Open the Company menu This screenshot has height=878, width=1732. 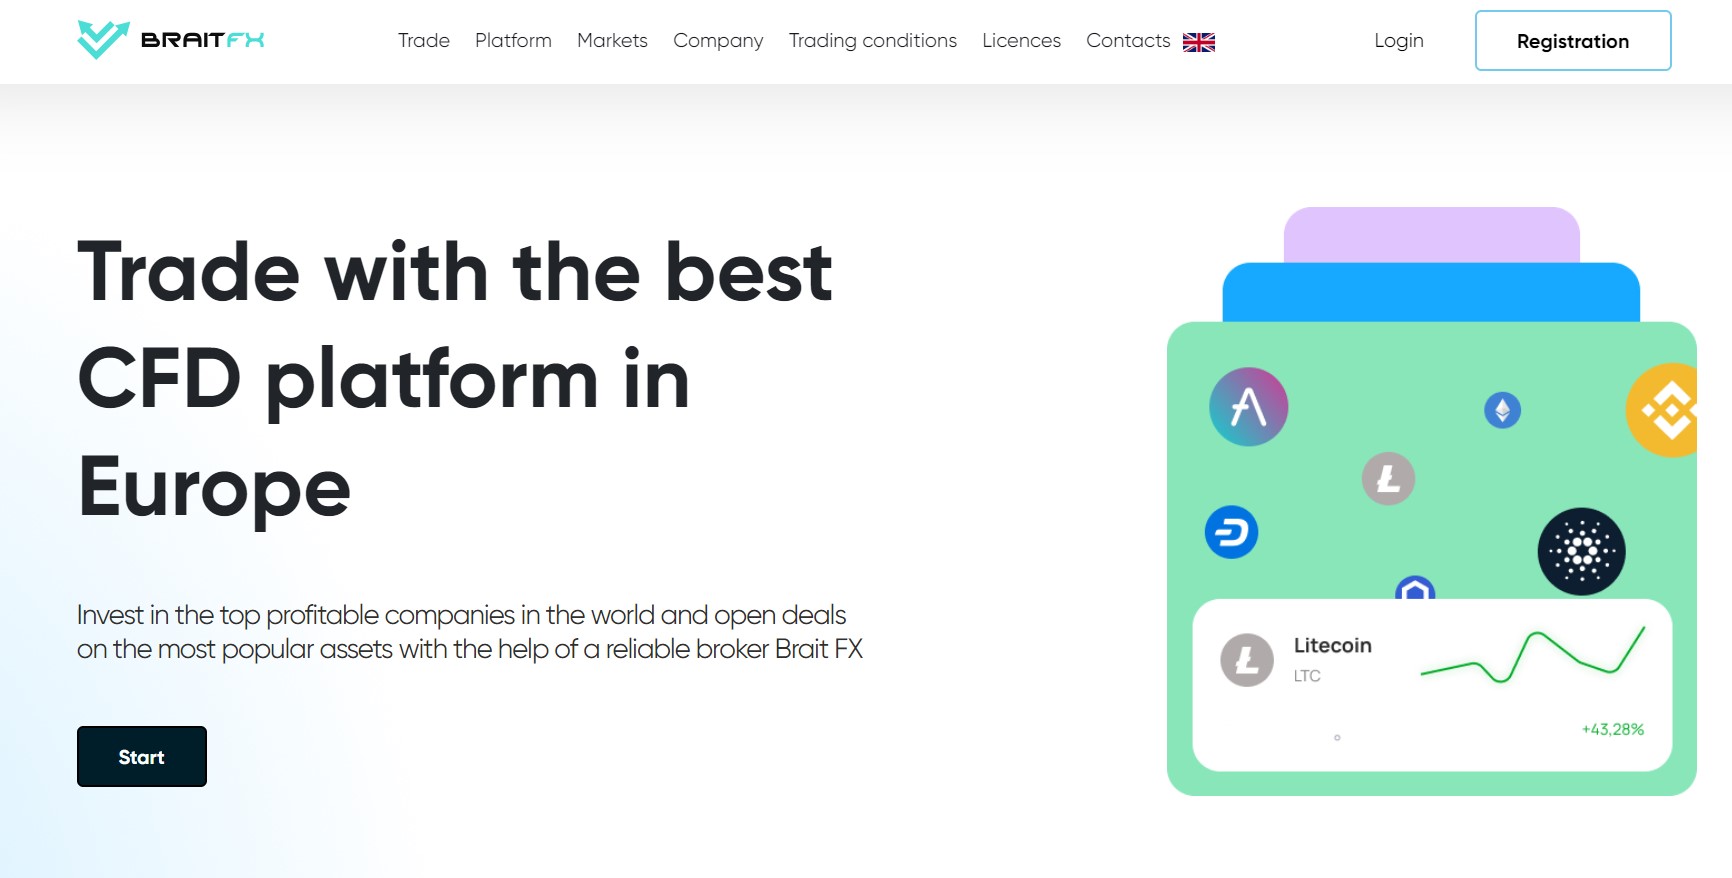click(718, 41)
